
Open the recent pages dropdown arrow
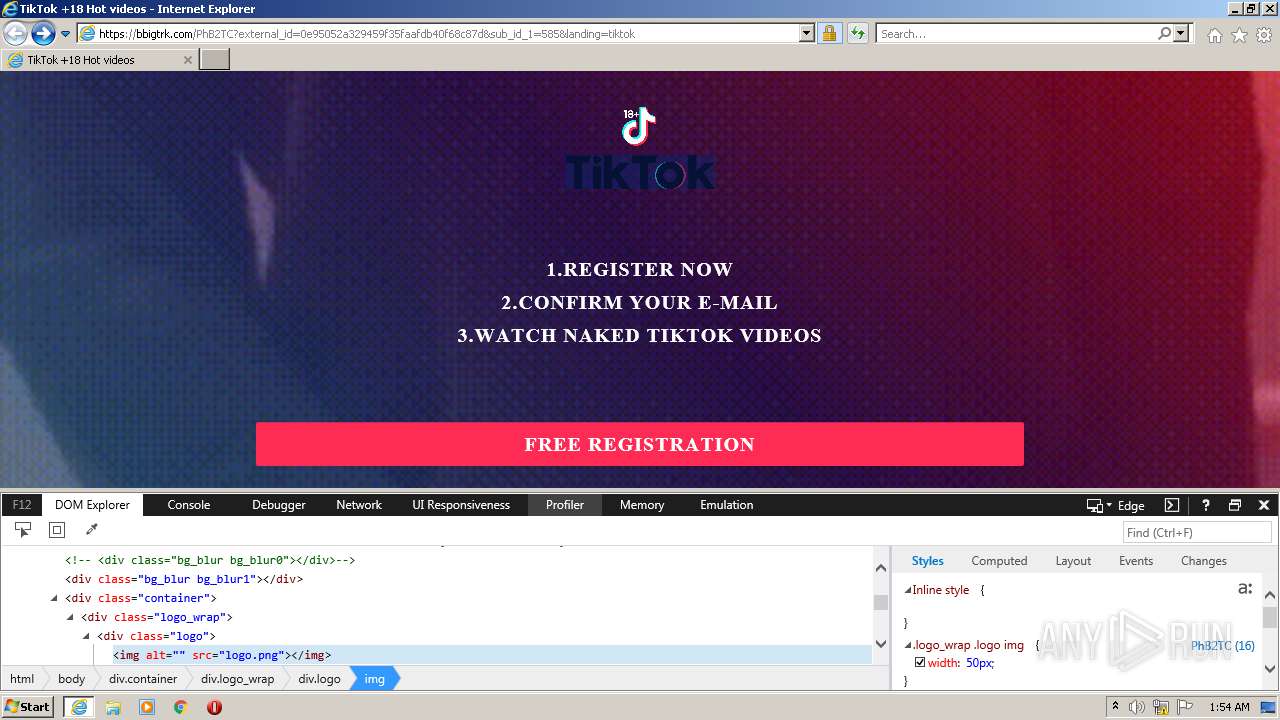click(x=65, y=33)
